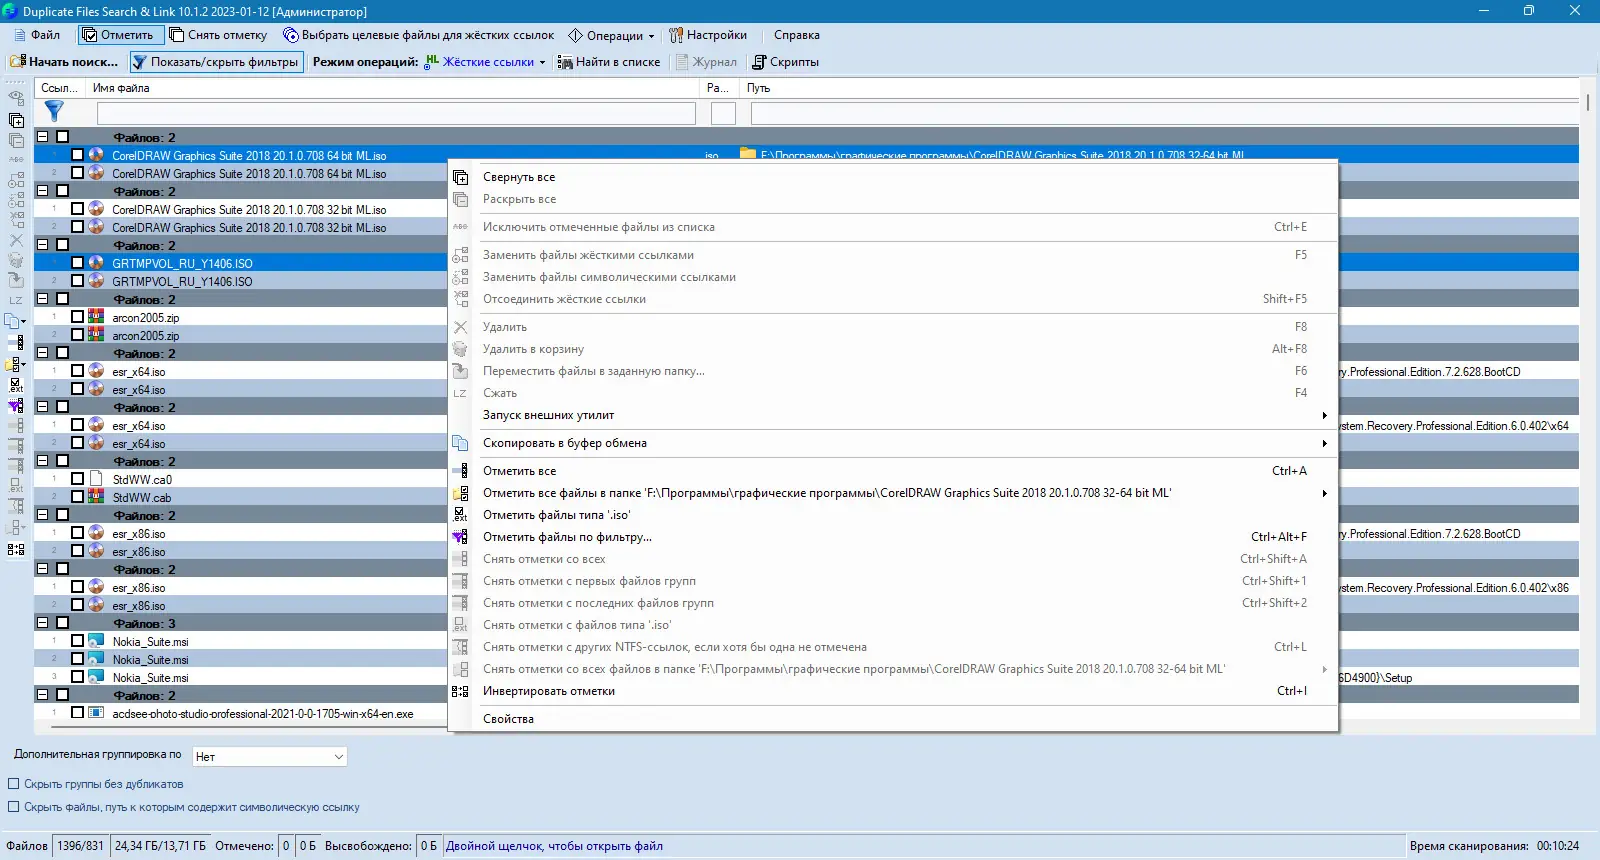The image size is (1600, 860).
Task: Choose Инвертировать отметки in context menu
Action: point(893,691)
